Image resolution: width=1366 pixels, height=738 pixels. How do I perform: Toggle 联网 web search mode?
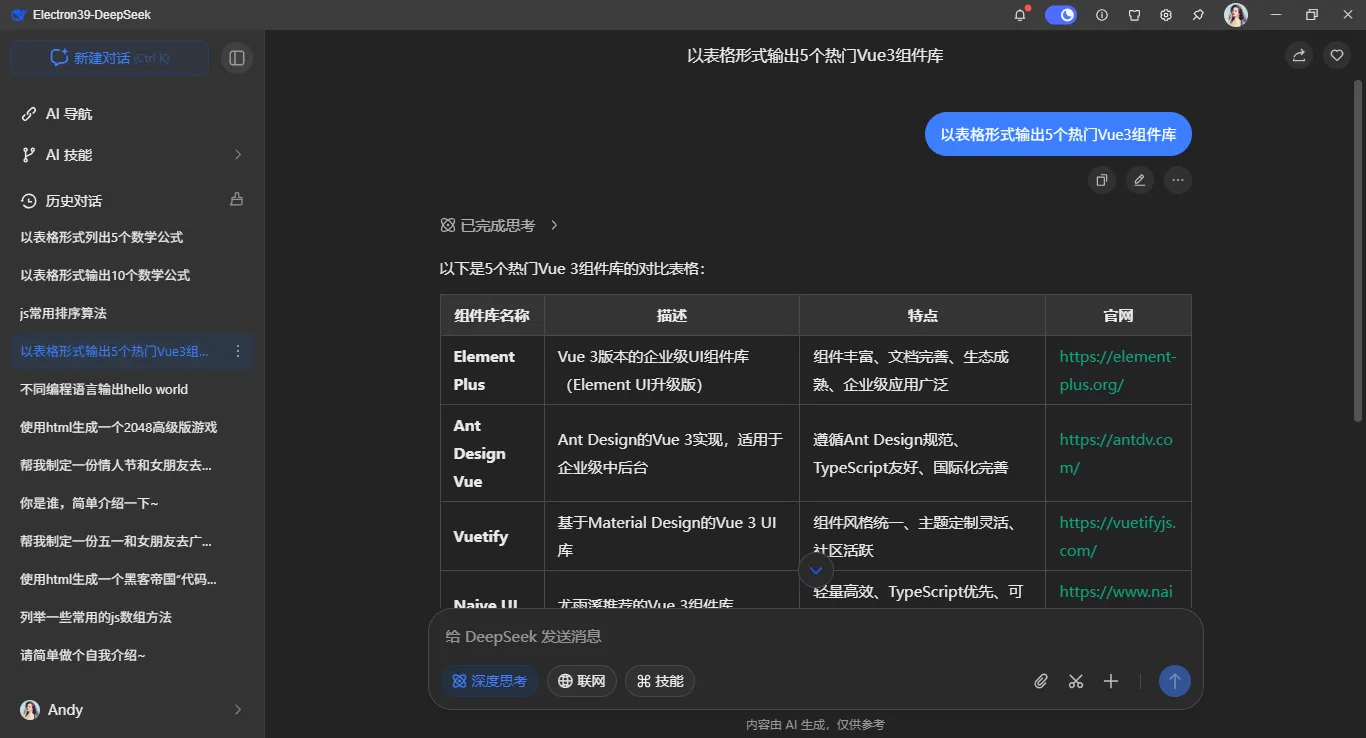581,681
